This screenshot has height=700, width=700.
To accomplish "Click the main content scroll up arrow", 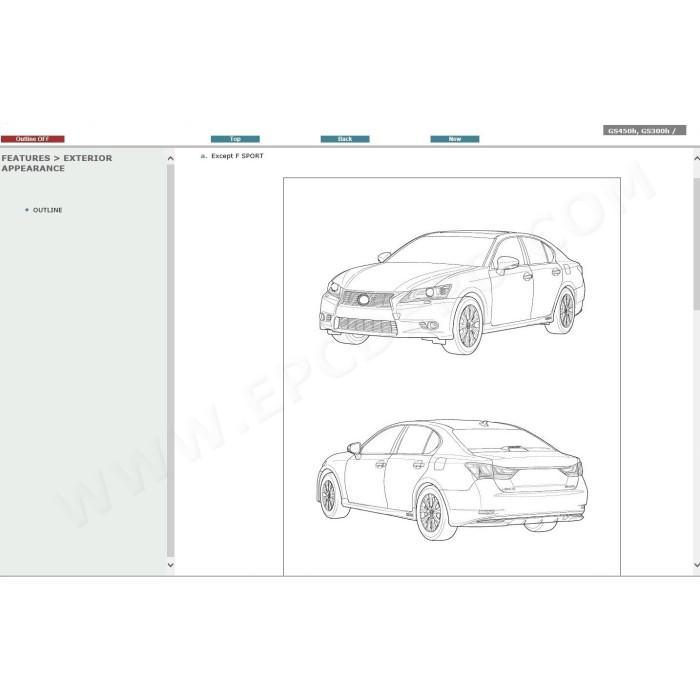I will (x=696, y=158).
